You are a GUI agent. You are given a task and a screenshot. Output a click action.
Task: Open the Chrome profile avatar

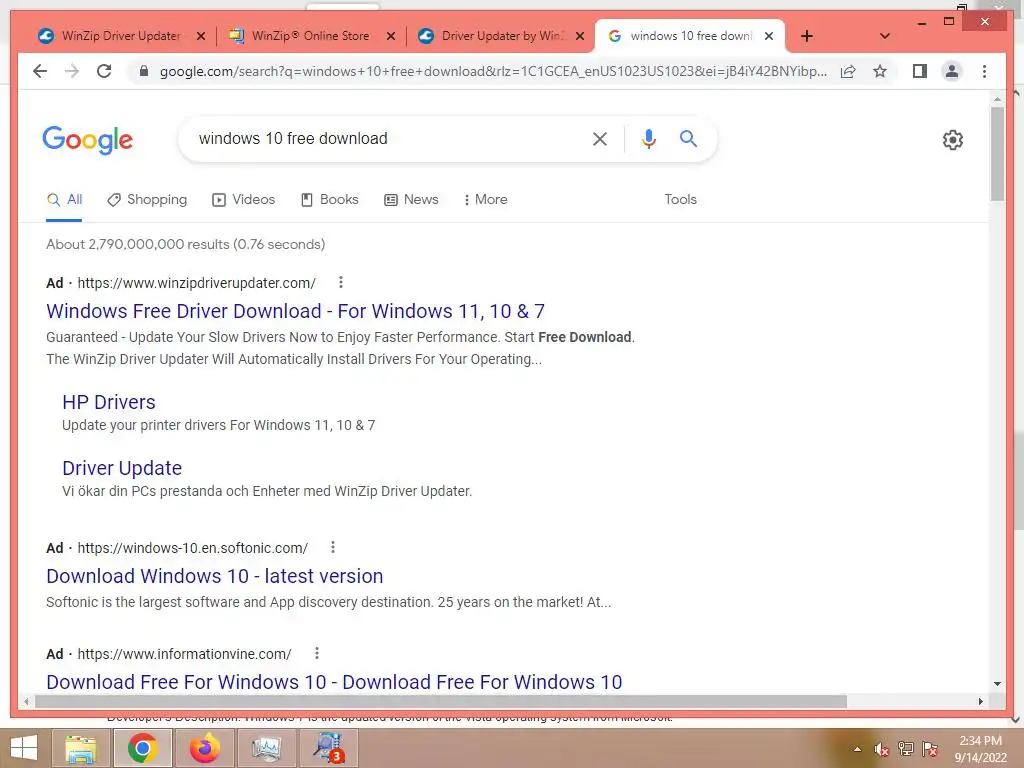coord(952,71)
